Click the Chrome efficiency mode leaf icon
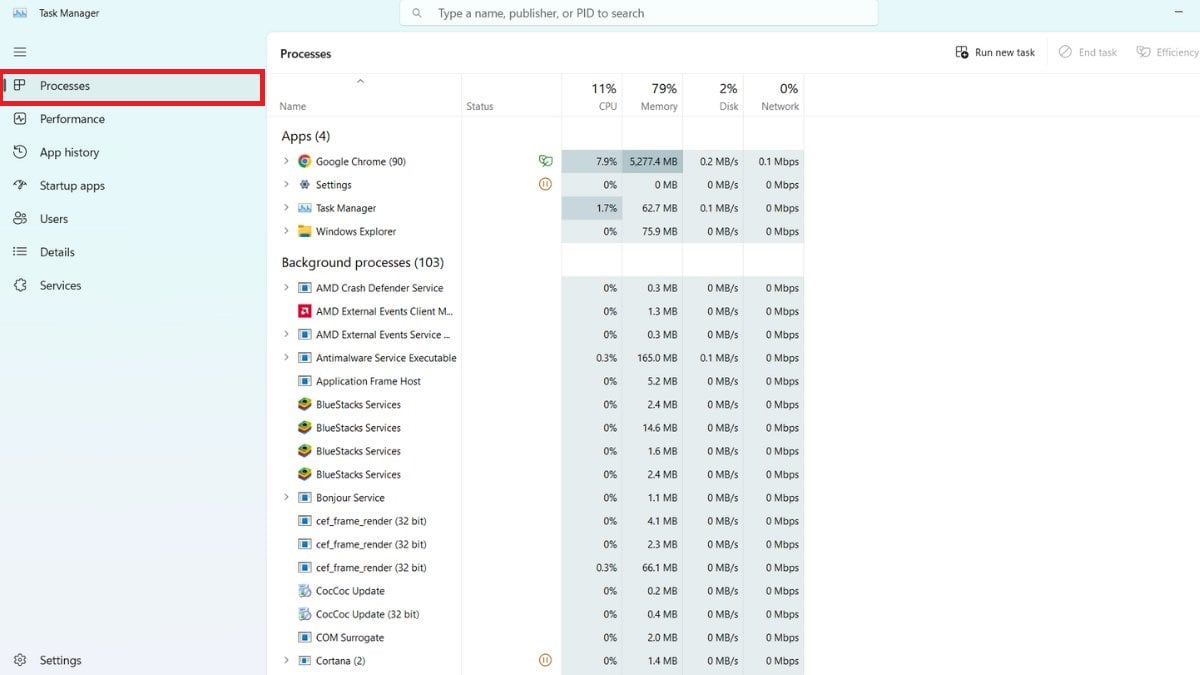The height and width of the screenshot is (675, 1200). tap(545, 161)
